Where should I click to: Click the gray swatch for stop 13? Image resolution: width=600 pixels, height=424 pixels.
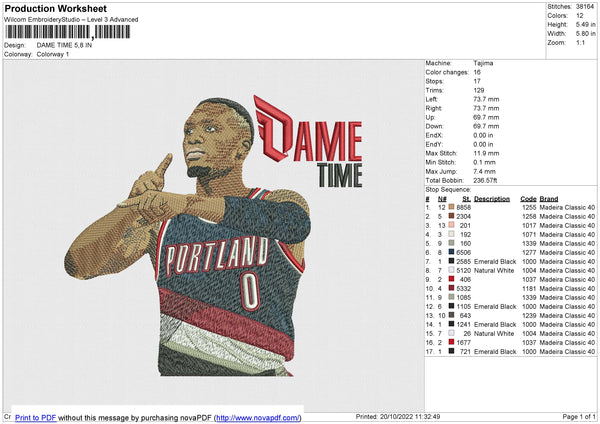pos(451,315)
